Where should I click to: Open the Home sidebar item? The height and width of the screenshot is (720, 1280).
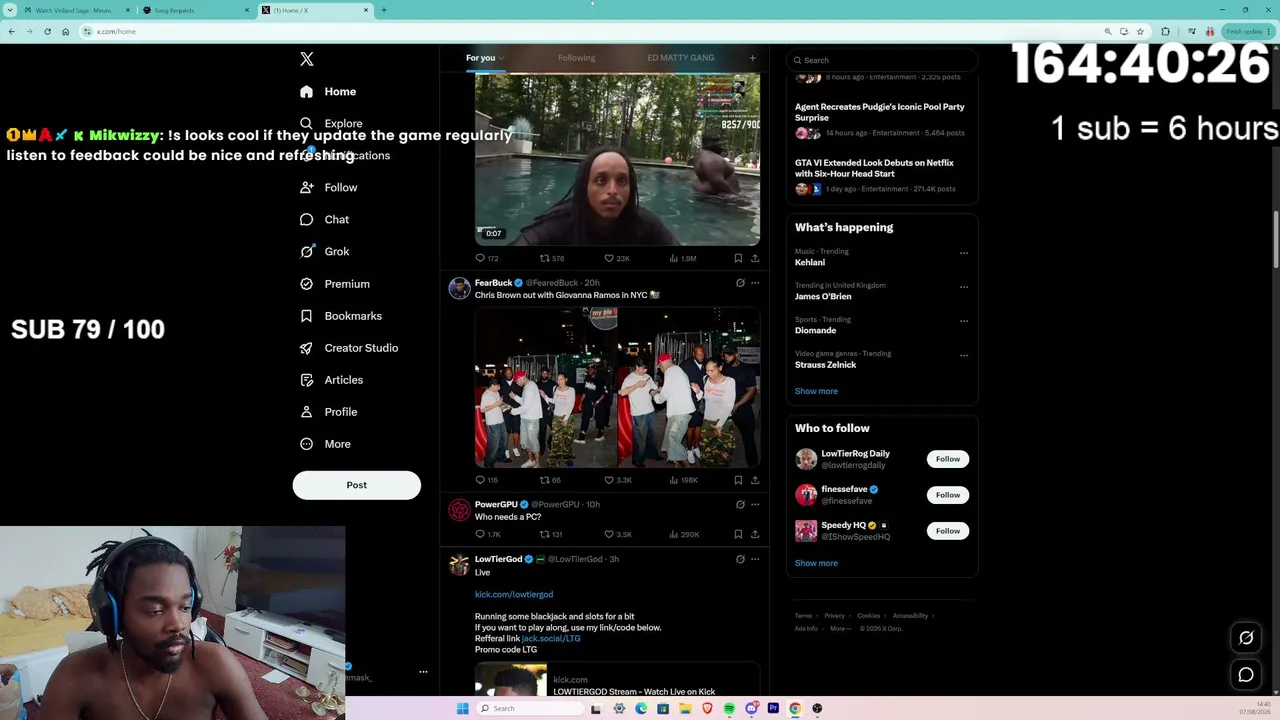(x=328, y=91)
